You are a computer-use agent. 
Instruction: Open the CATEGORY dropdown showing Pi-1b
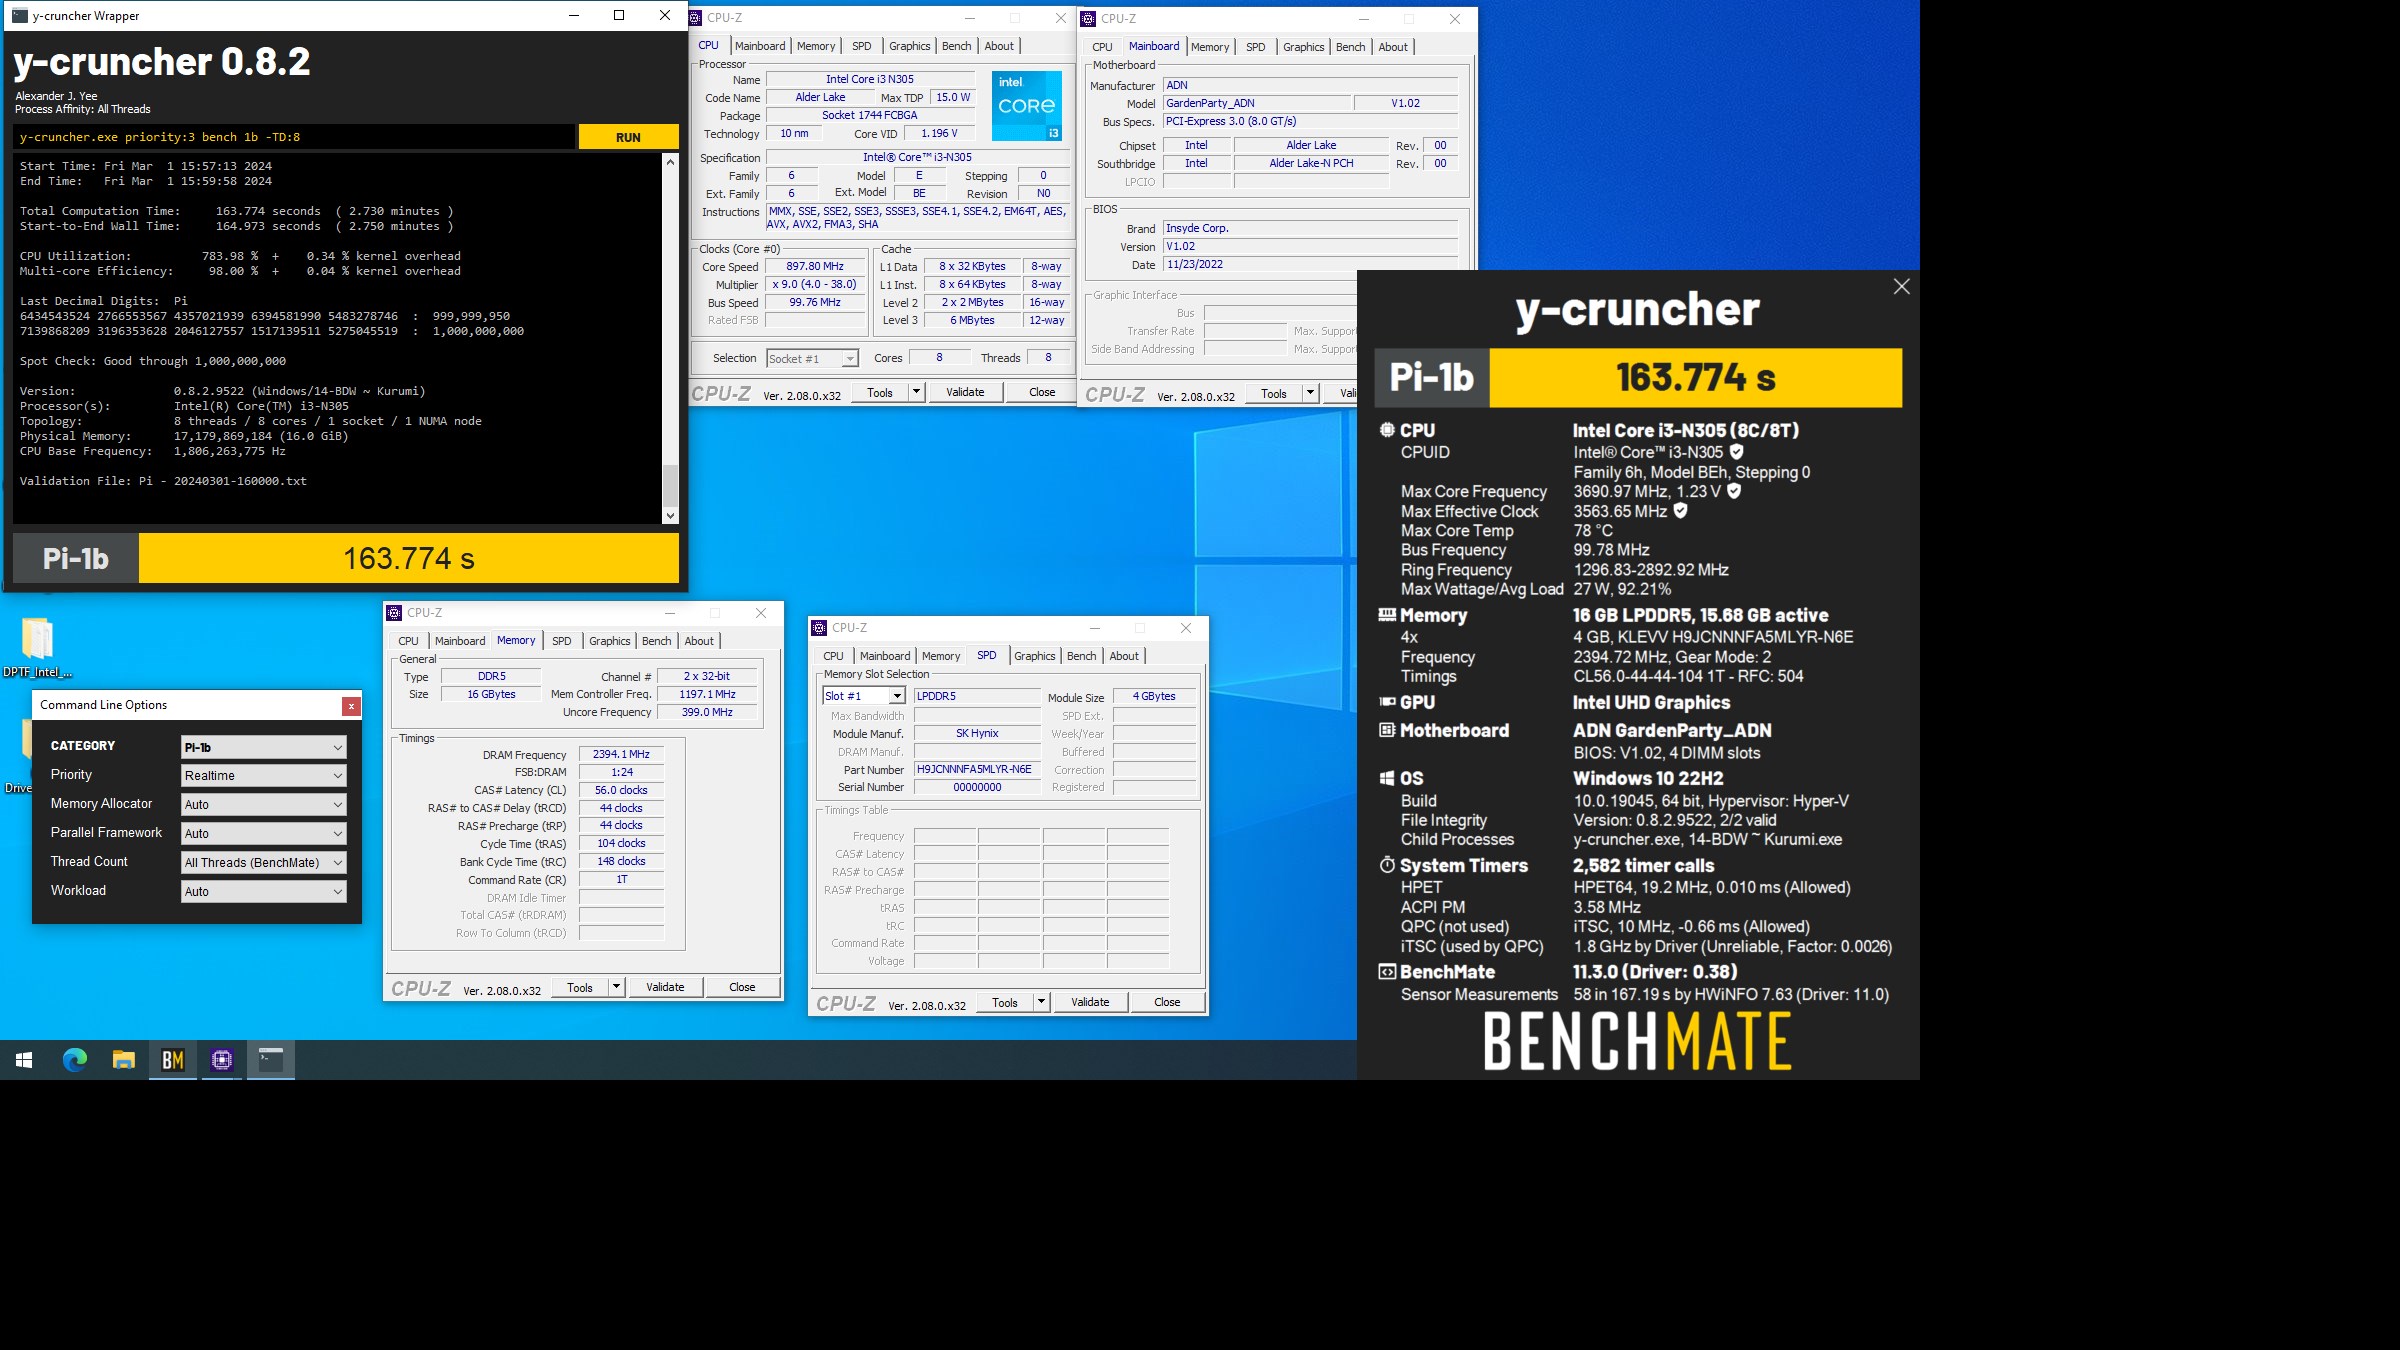click(x=264, y=747)
